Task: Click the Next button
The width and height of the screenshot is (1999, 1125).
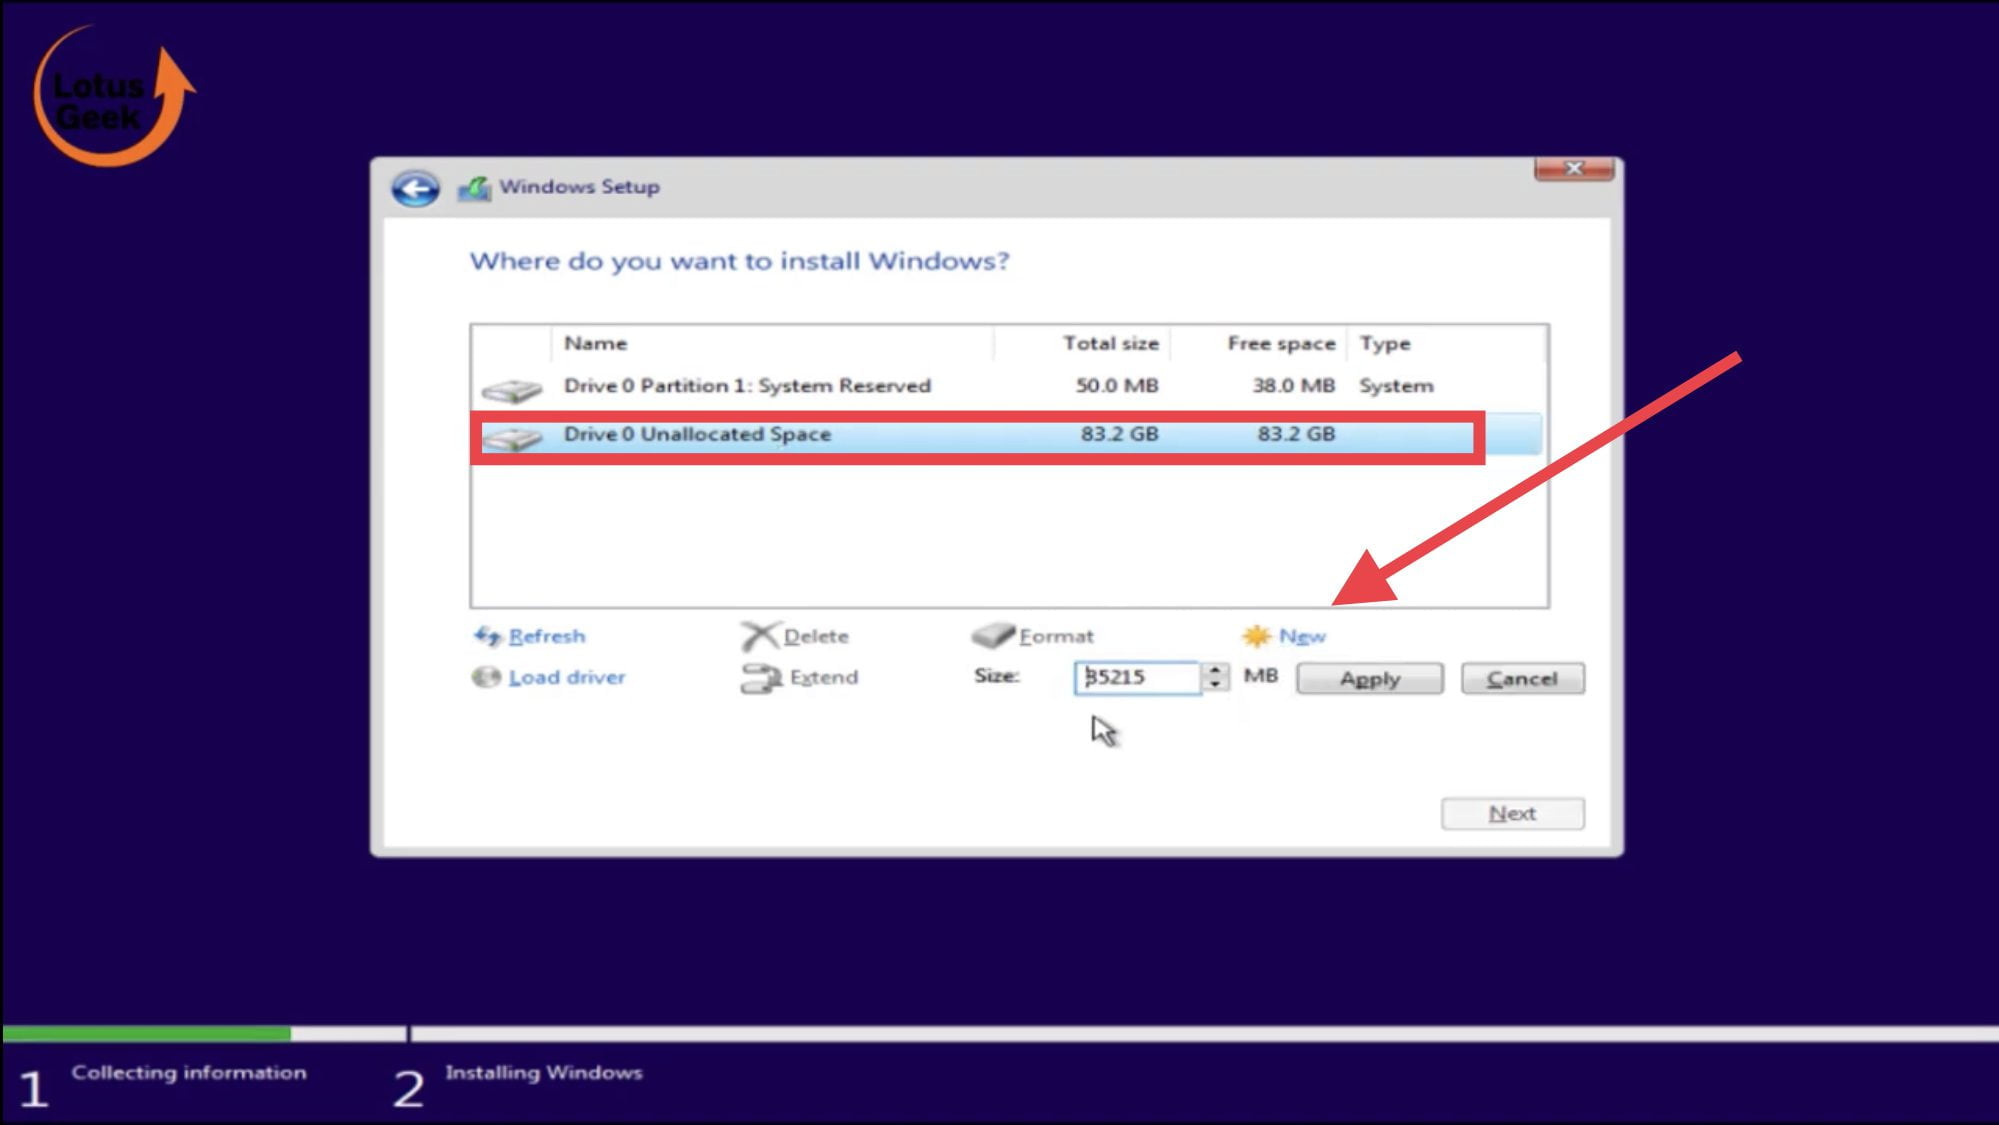Action: (x=1512, y=814)
